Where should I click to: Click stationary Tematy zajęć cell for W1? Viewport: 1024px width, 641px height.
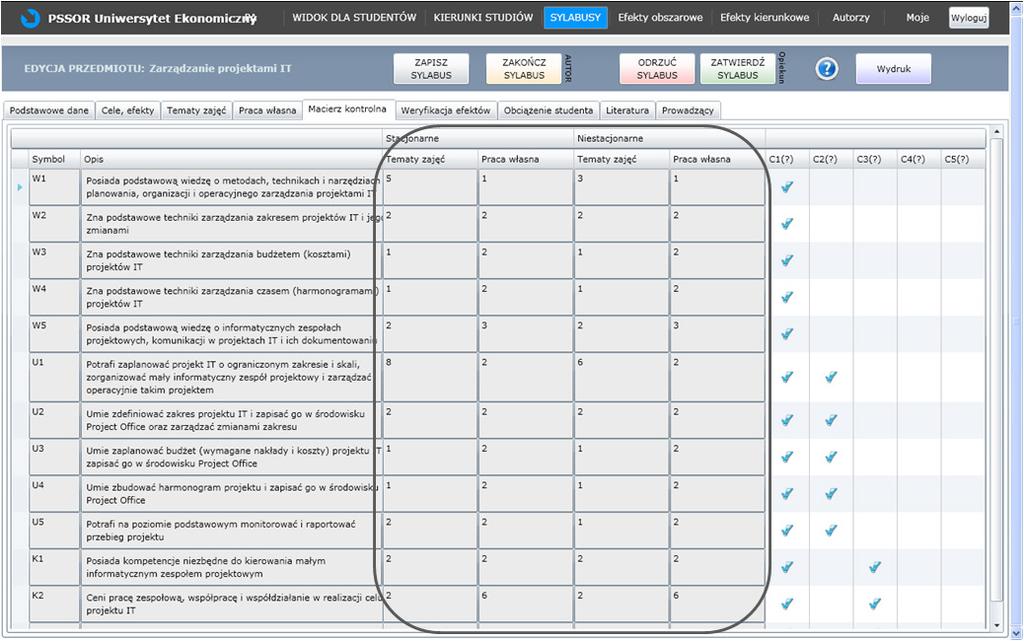[x=430, y=187]
